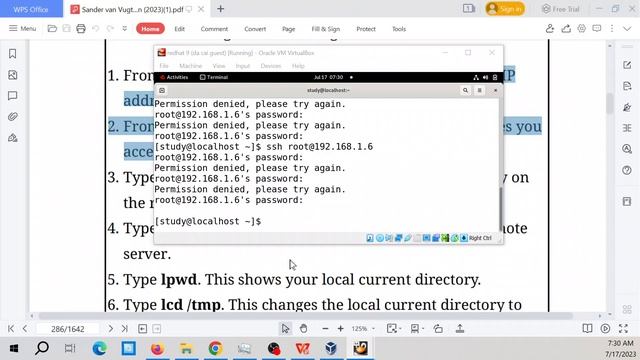Image resolution: width=640 pixels, height=360 pixels.
Task: Open Windows taskbar Search
Action: pyautogui.click(x=42, y=349)
